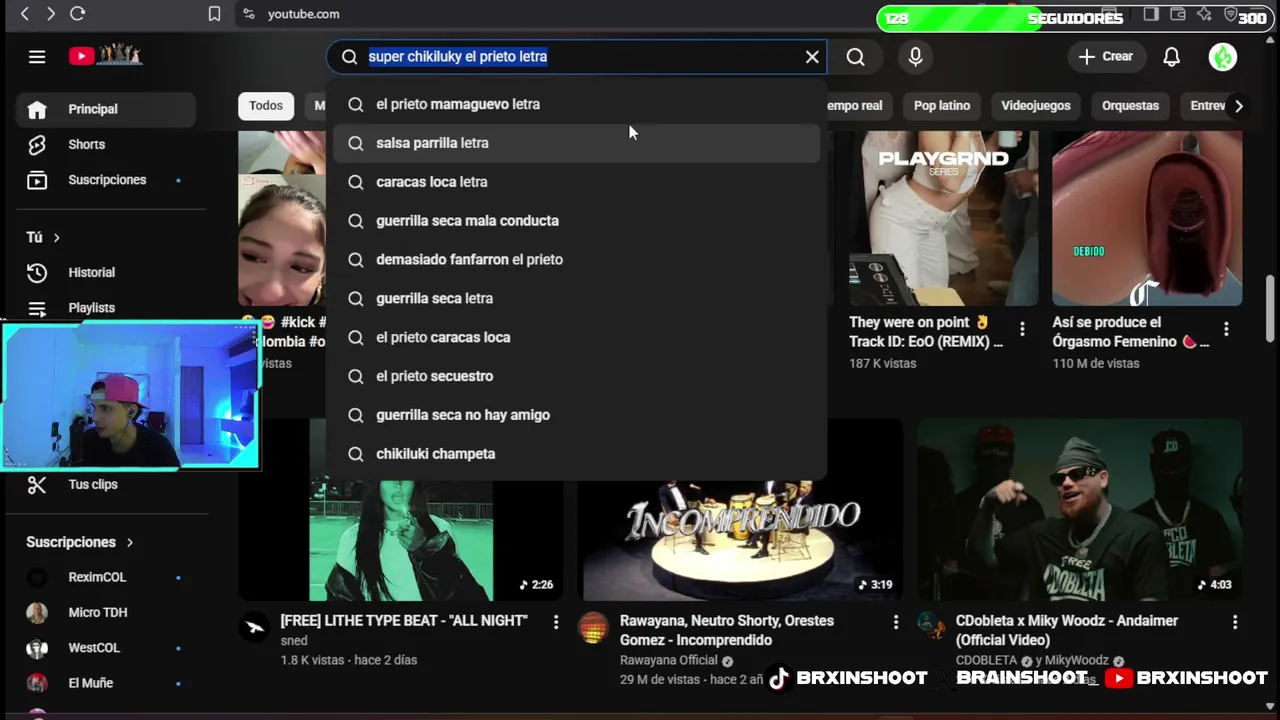Screen dimensions: 1280x720
Task: Open Playlists in the sidebar
Action: coord(106,307)
